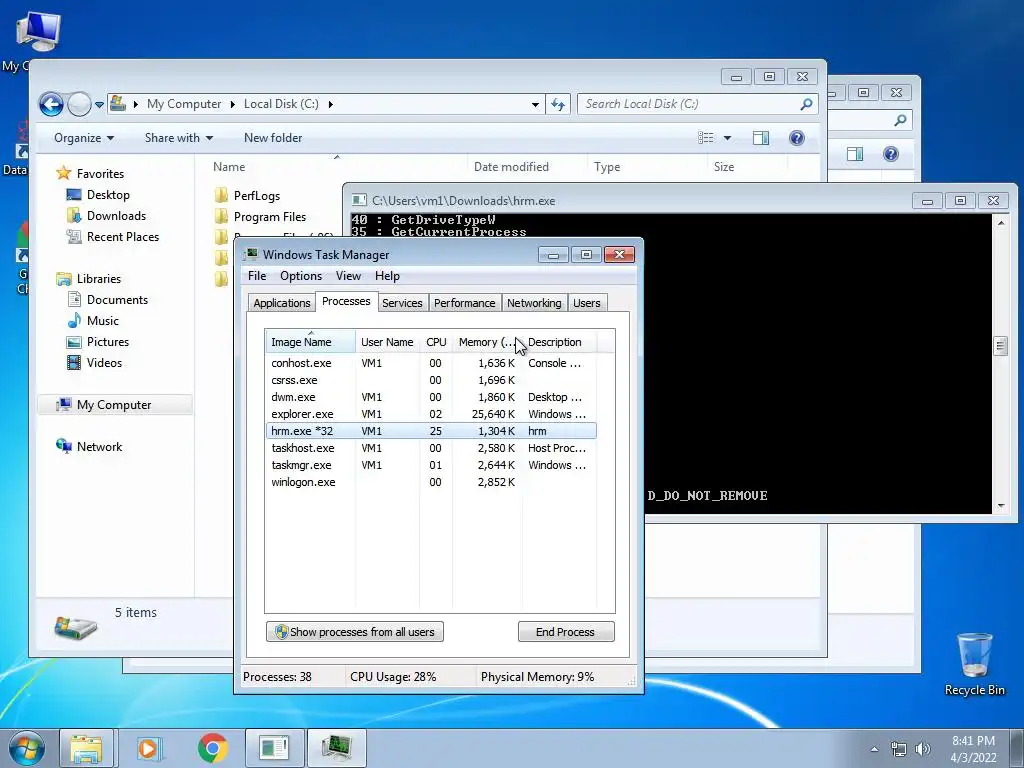Image resolution: width=1024 pixels, height=768 pixels.
Task: Click the Change your view icon
Action: [706, 138]
